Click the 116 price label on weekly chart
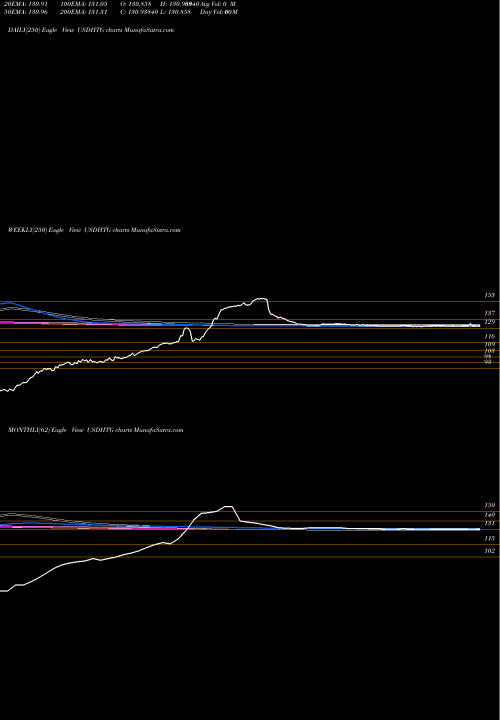This screenshot has height=720, width=500. click(x=489, y=337)
